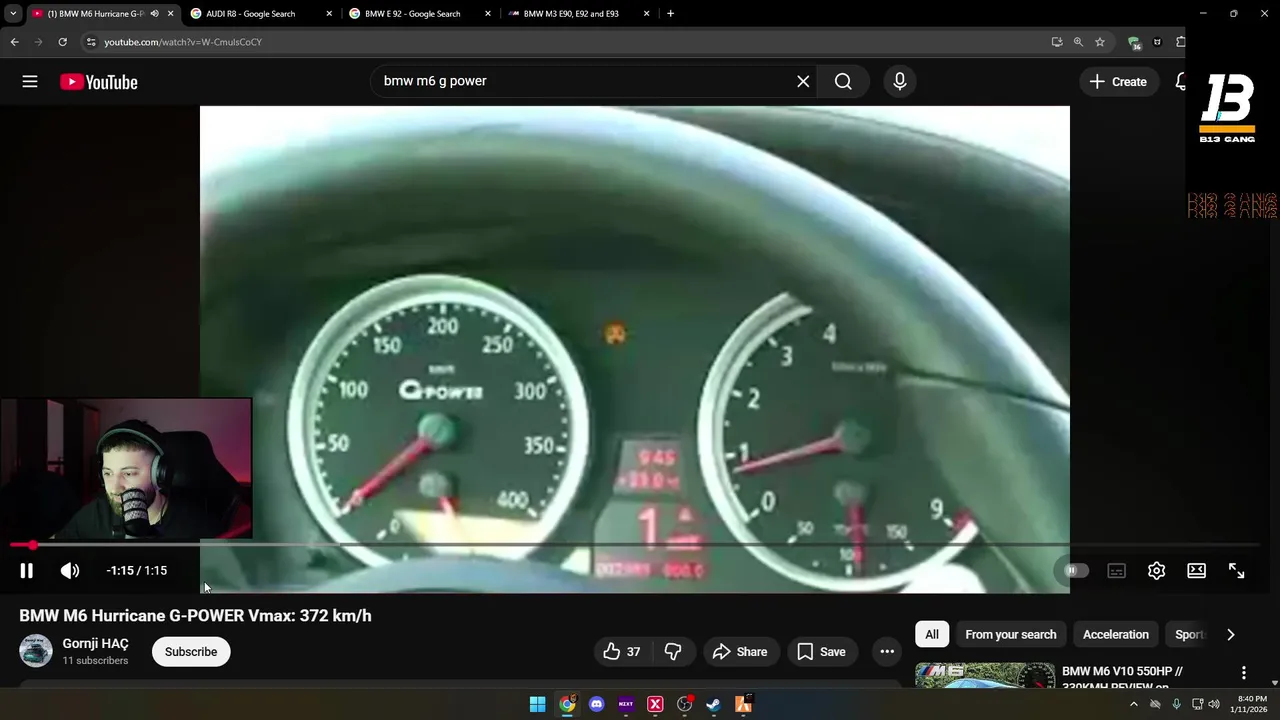Close the AUDI R8 tab
Image resolution: width=1280 pixels, height=720 pixels.
[329, 14]
